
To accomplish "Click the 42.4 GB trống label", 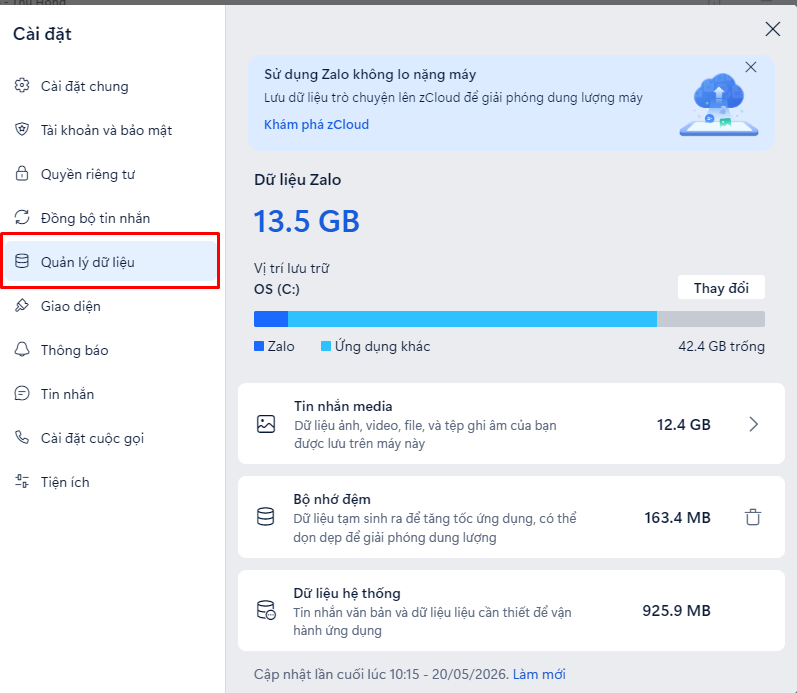I will pos(721,346).
